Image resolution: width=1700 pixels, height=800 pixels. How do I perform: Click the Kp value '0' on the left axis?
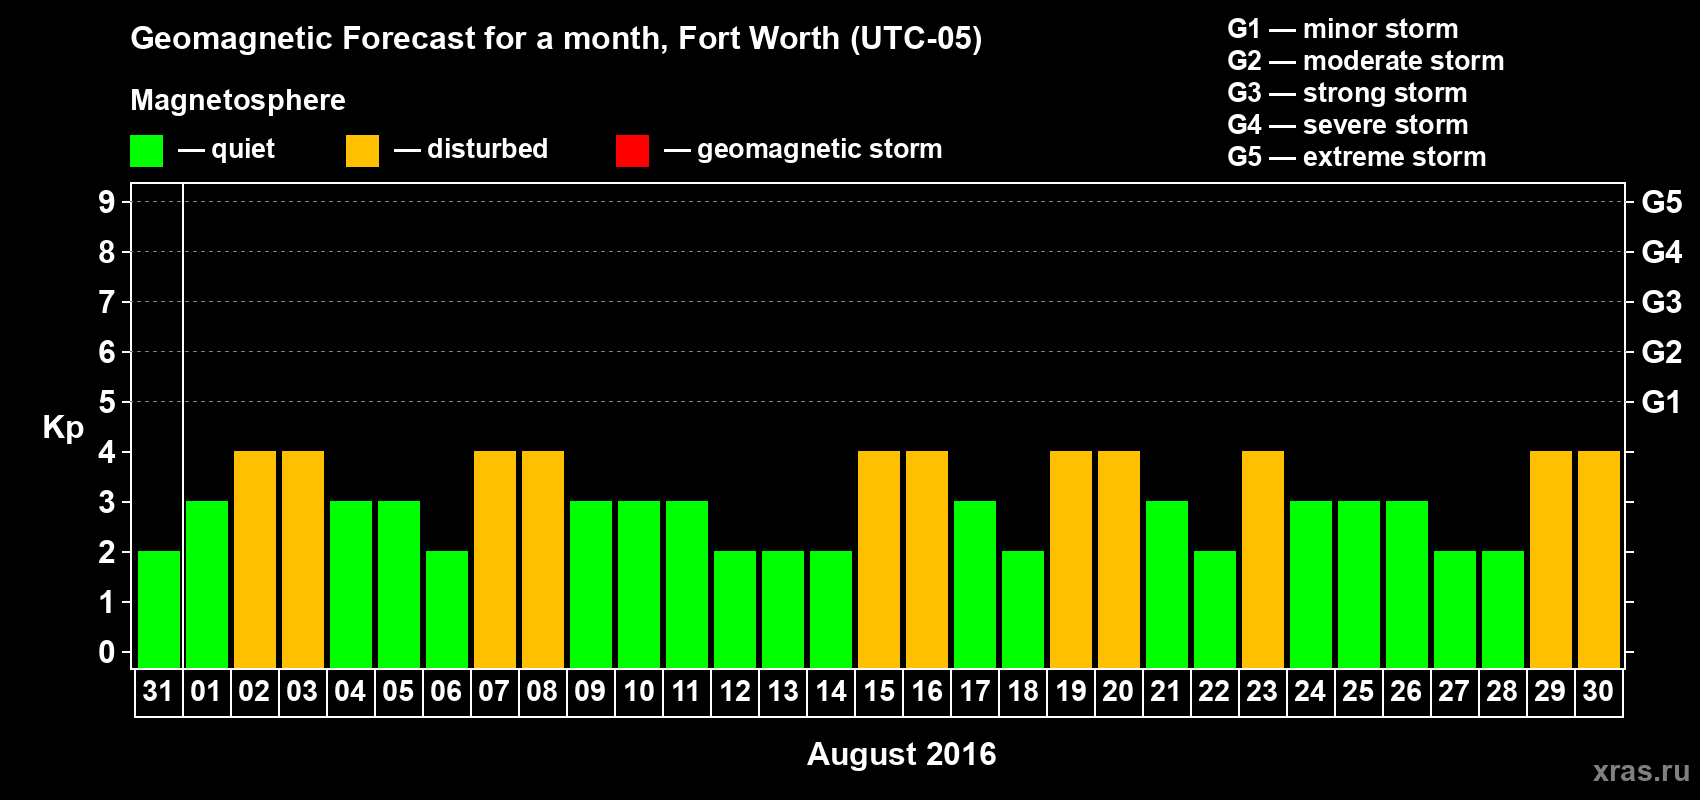[107, 652]
